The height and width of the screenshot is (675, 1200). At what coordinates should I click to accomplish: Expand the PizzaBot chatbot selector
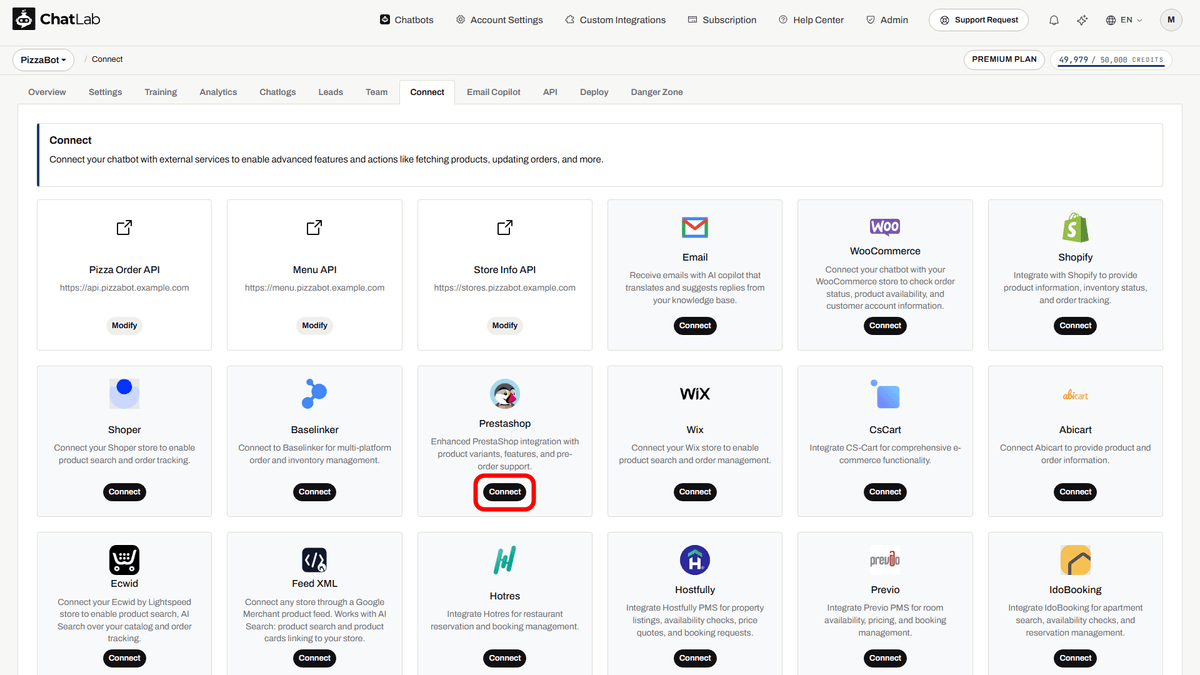pos(44,60)
